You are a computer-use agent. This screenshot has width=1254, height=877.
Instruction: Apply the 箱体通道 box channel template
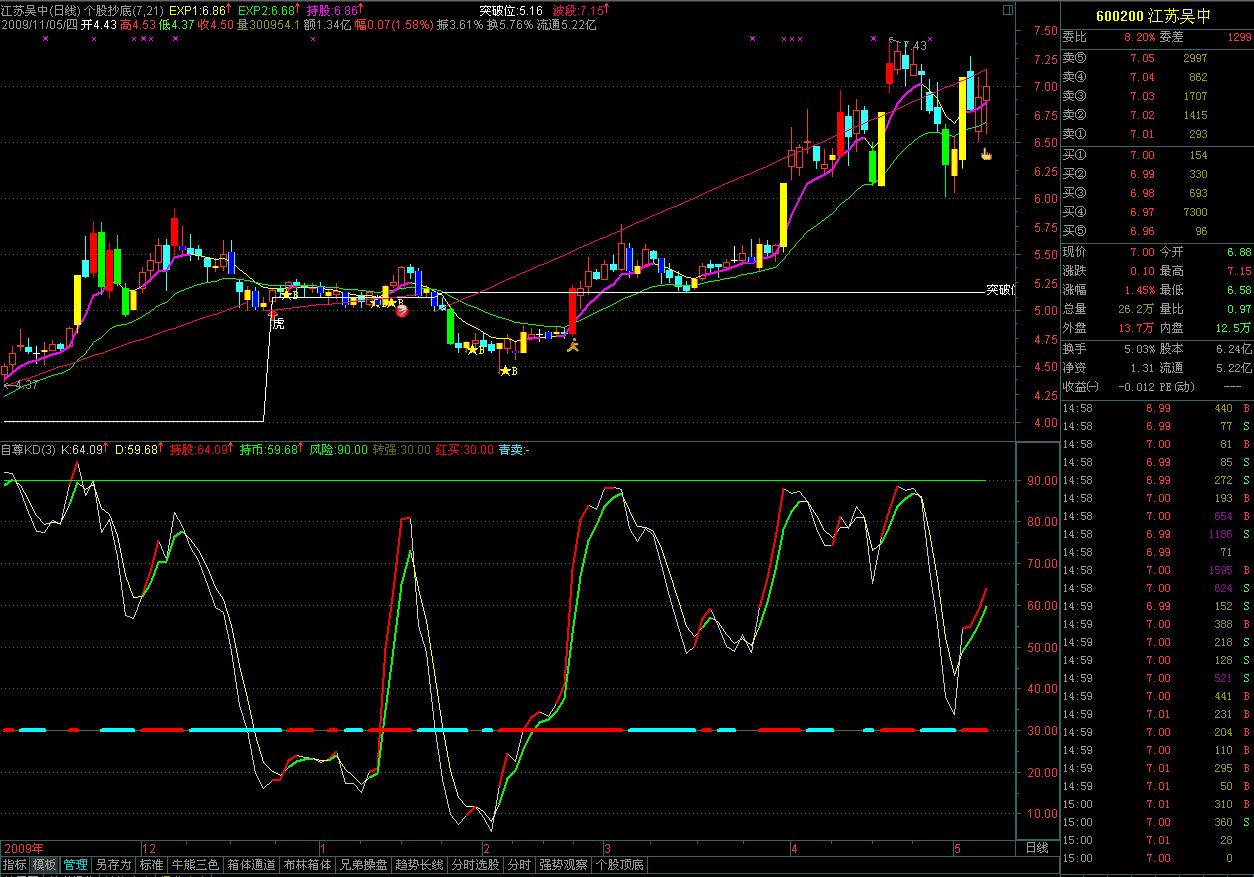[250, 865]
